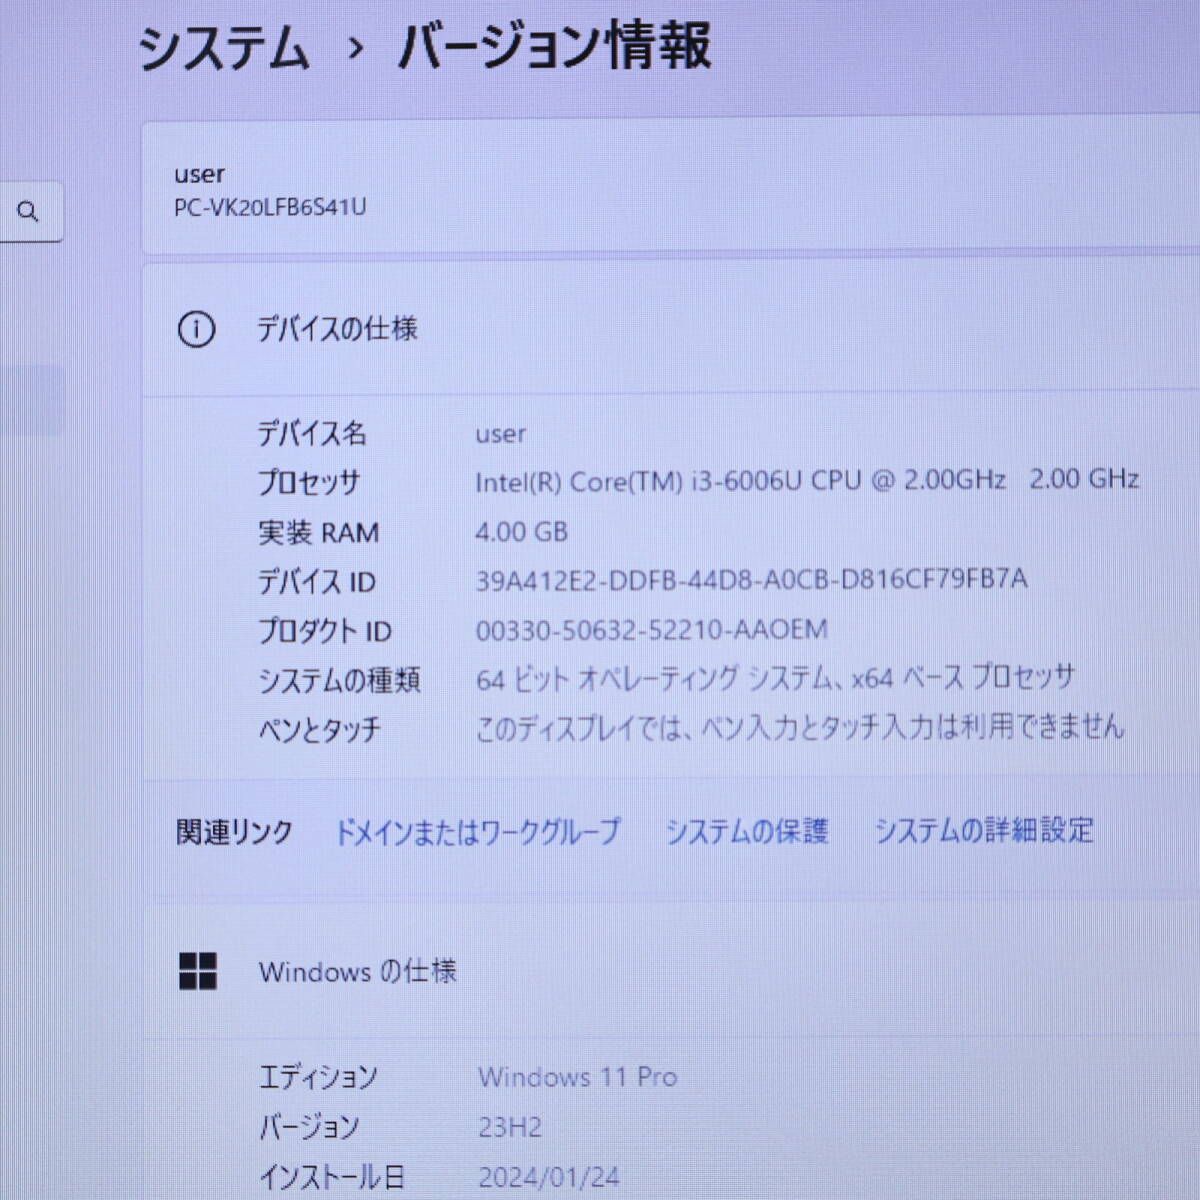This screenshot has height=1200, width=1200.
Task: Click the デバイス名 label
Action: (x=312, y=433)
